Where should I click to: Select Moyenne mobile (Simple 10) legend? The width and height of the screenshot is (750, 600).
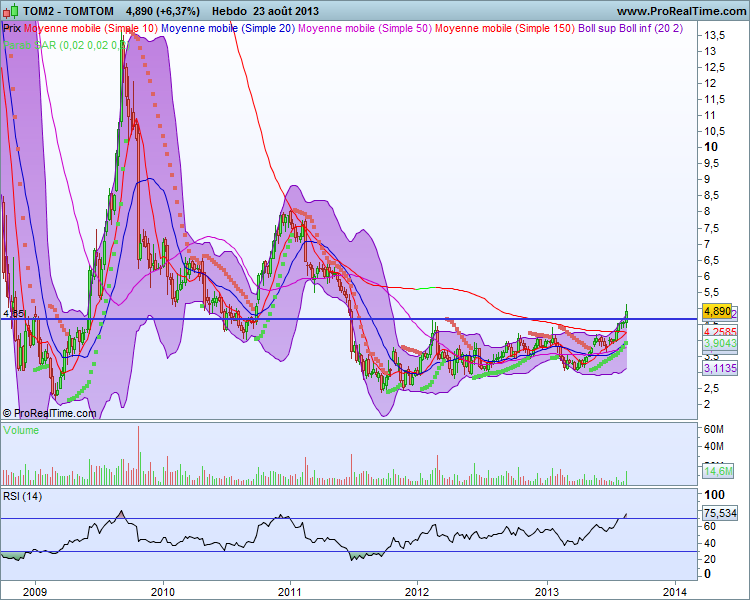(x=90, y=28)
